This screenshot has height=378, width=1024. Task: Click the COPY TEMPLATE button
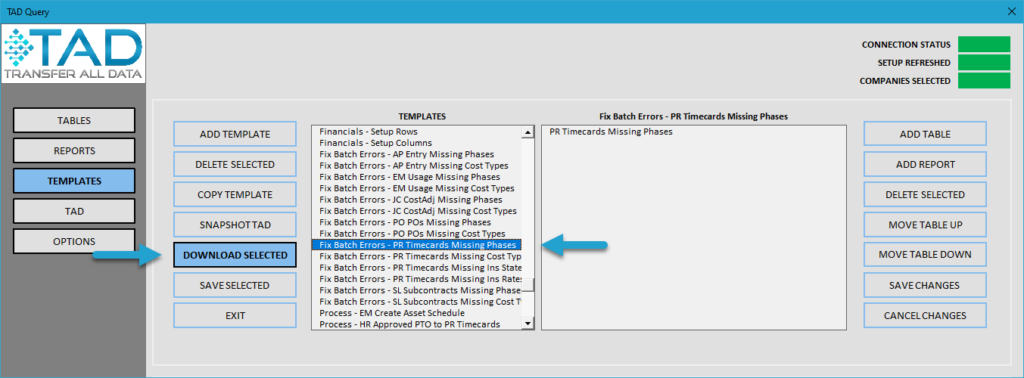pos(234,195)
